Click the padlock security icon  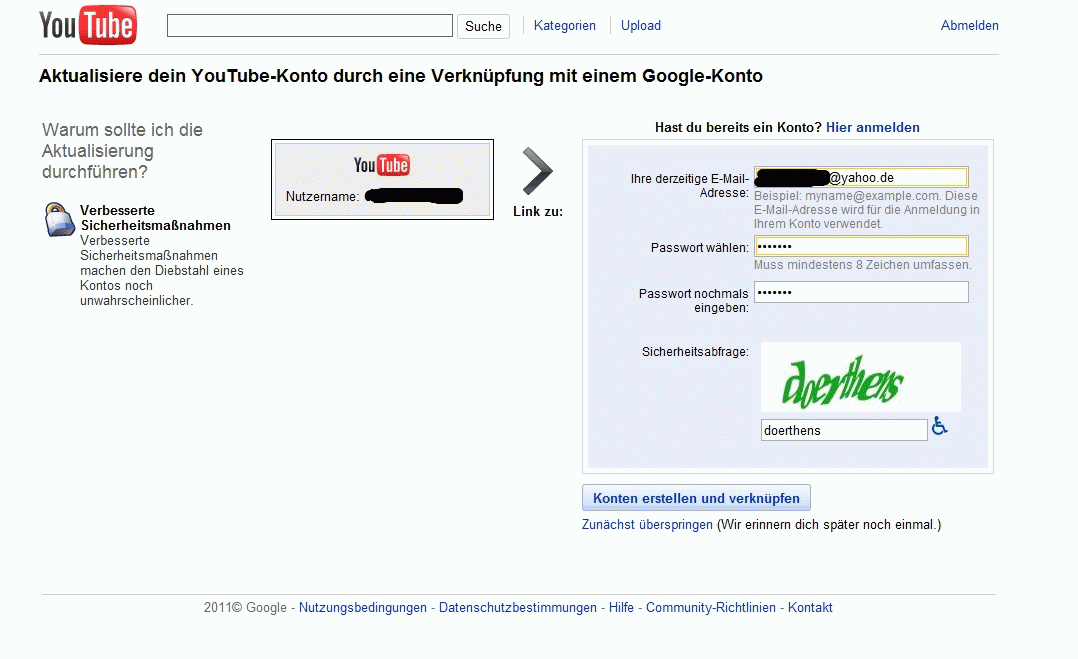coord(59,219)
